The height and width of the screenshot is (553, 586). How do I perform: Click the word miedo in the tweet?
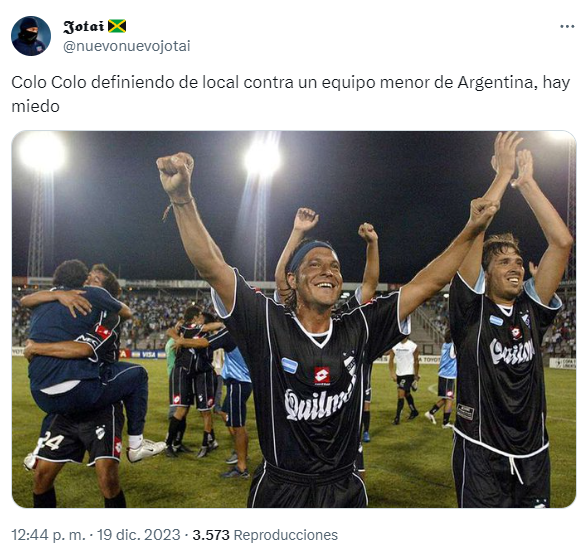[36, 106]
